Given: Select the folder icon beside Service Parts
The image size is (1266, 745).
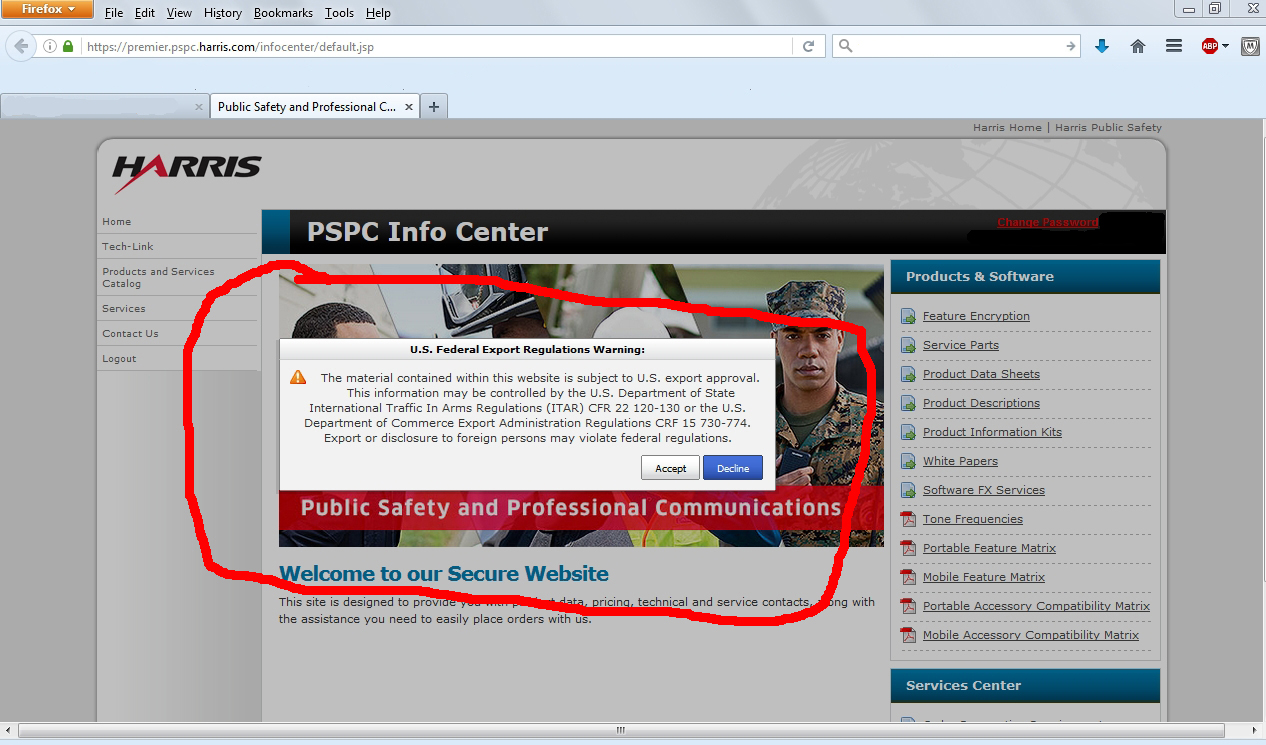Looking at the screenshot, I should point(908,345).
